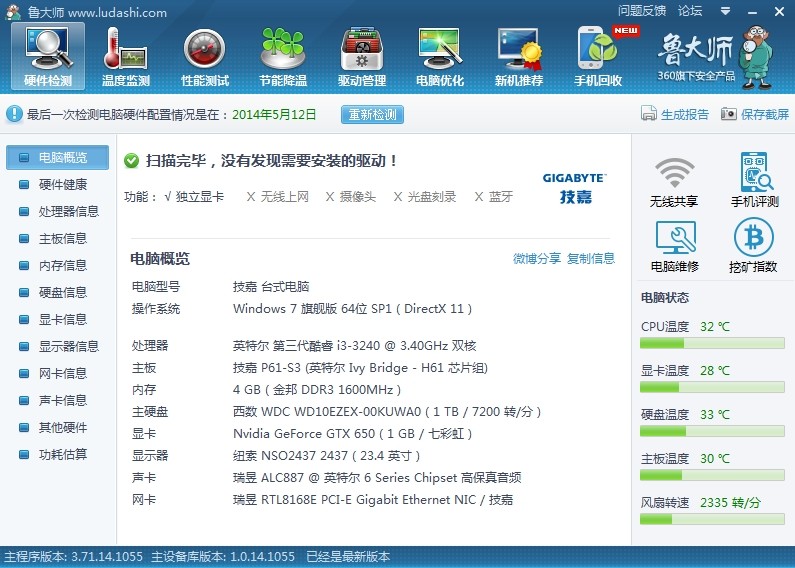
Task: Click the 生成报告 generate report icon
Action: click(648, 114)
